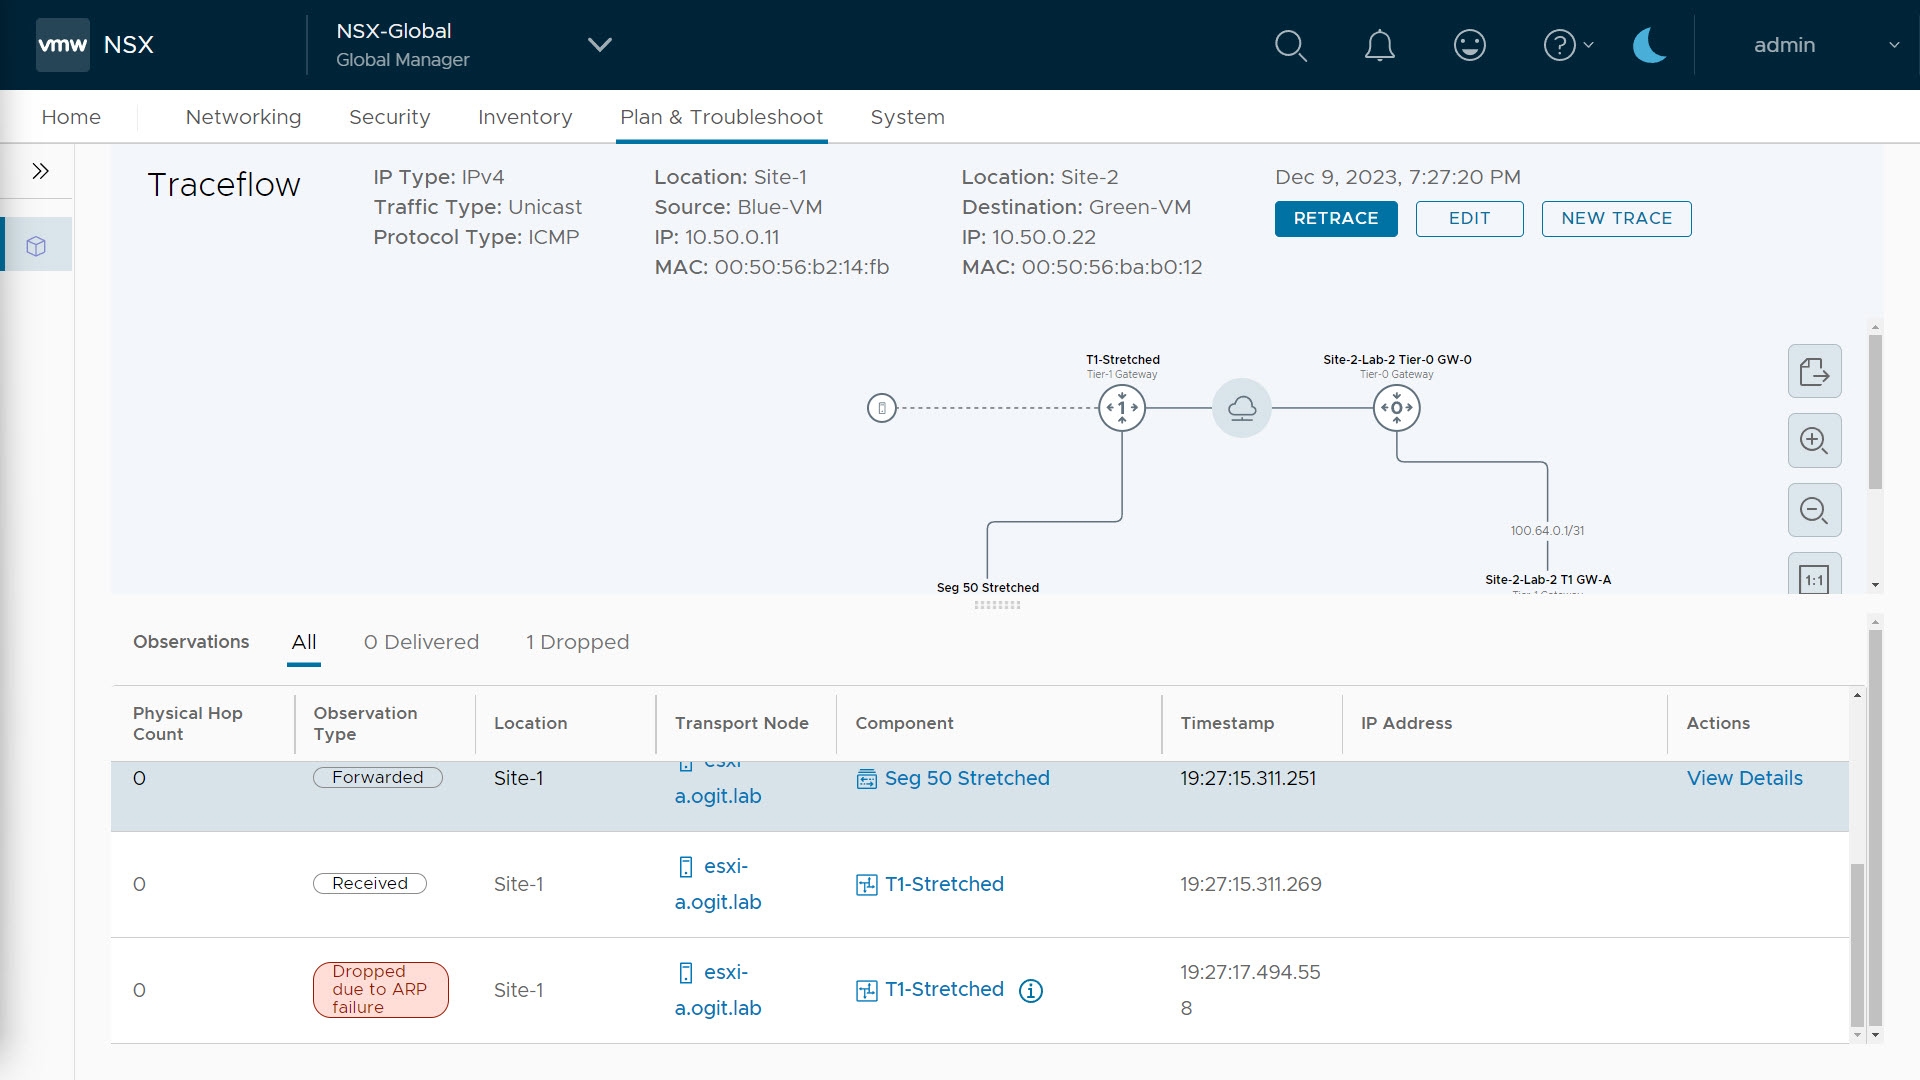Open the Networking menu tab
The height and width of the screenshot is (1080, 1920).
point(243,117)
